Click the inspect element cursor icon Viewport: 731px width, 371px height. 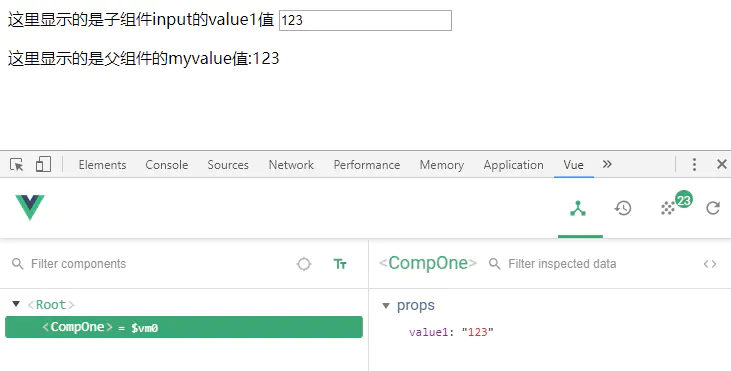pos(17,165)
